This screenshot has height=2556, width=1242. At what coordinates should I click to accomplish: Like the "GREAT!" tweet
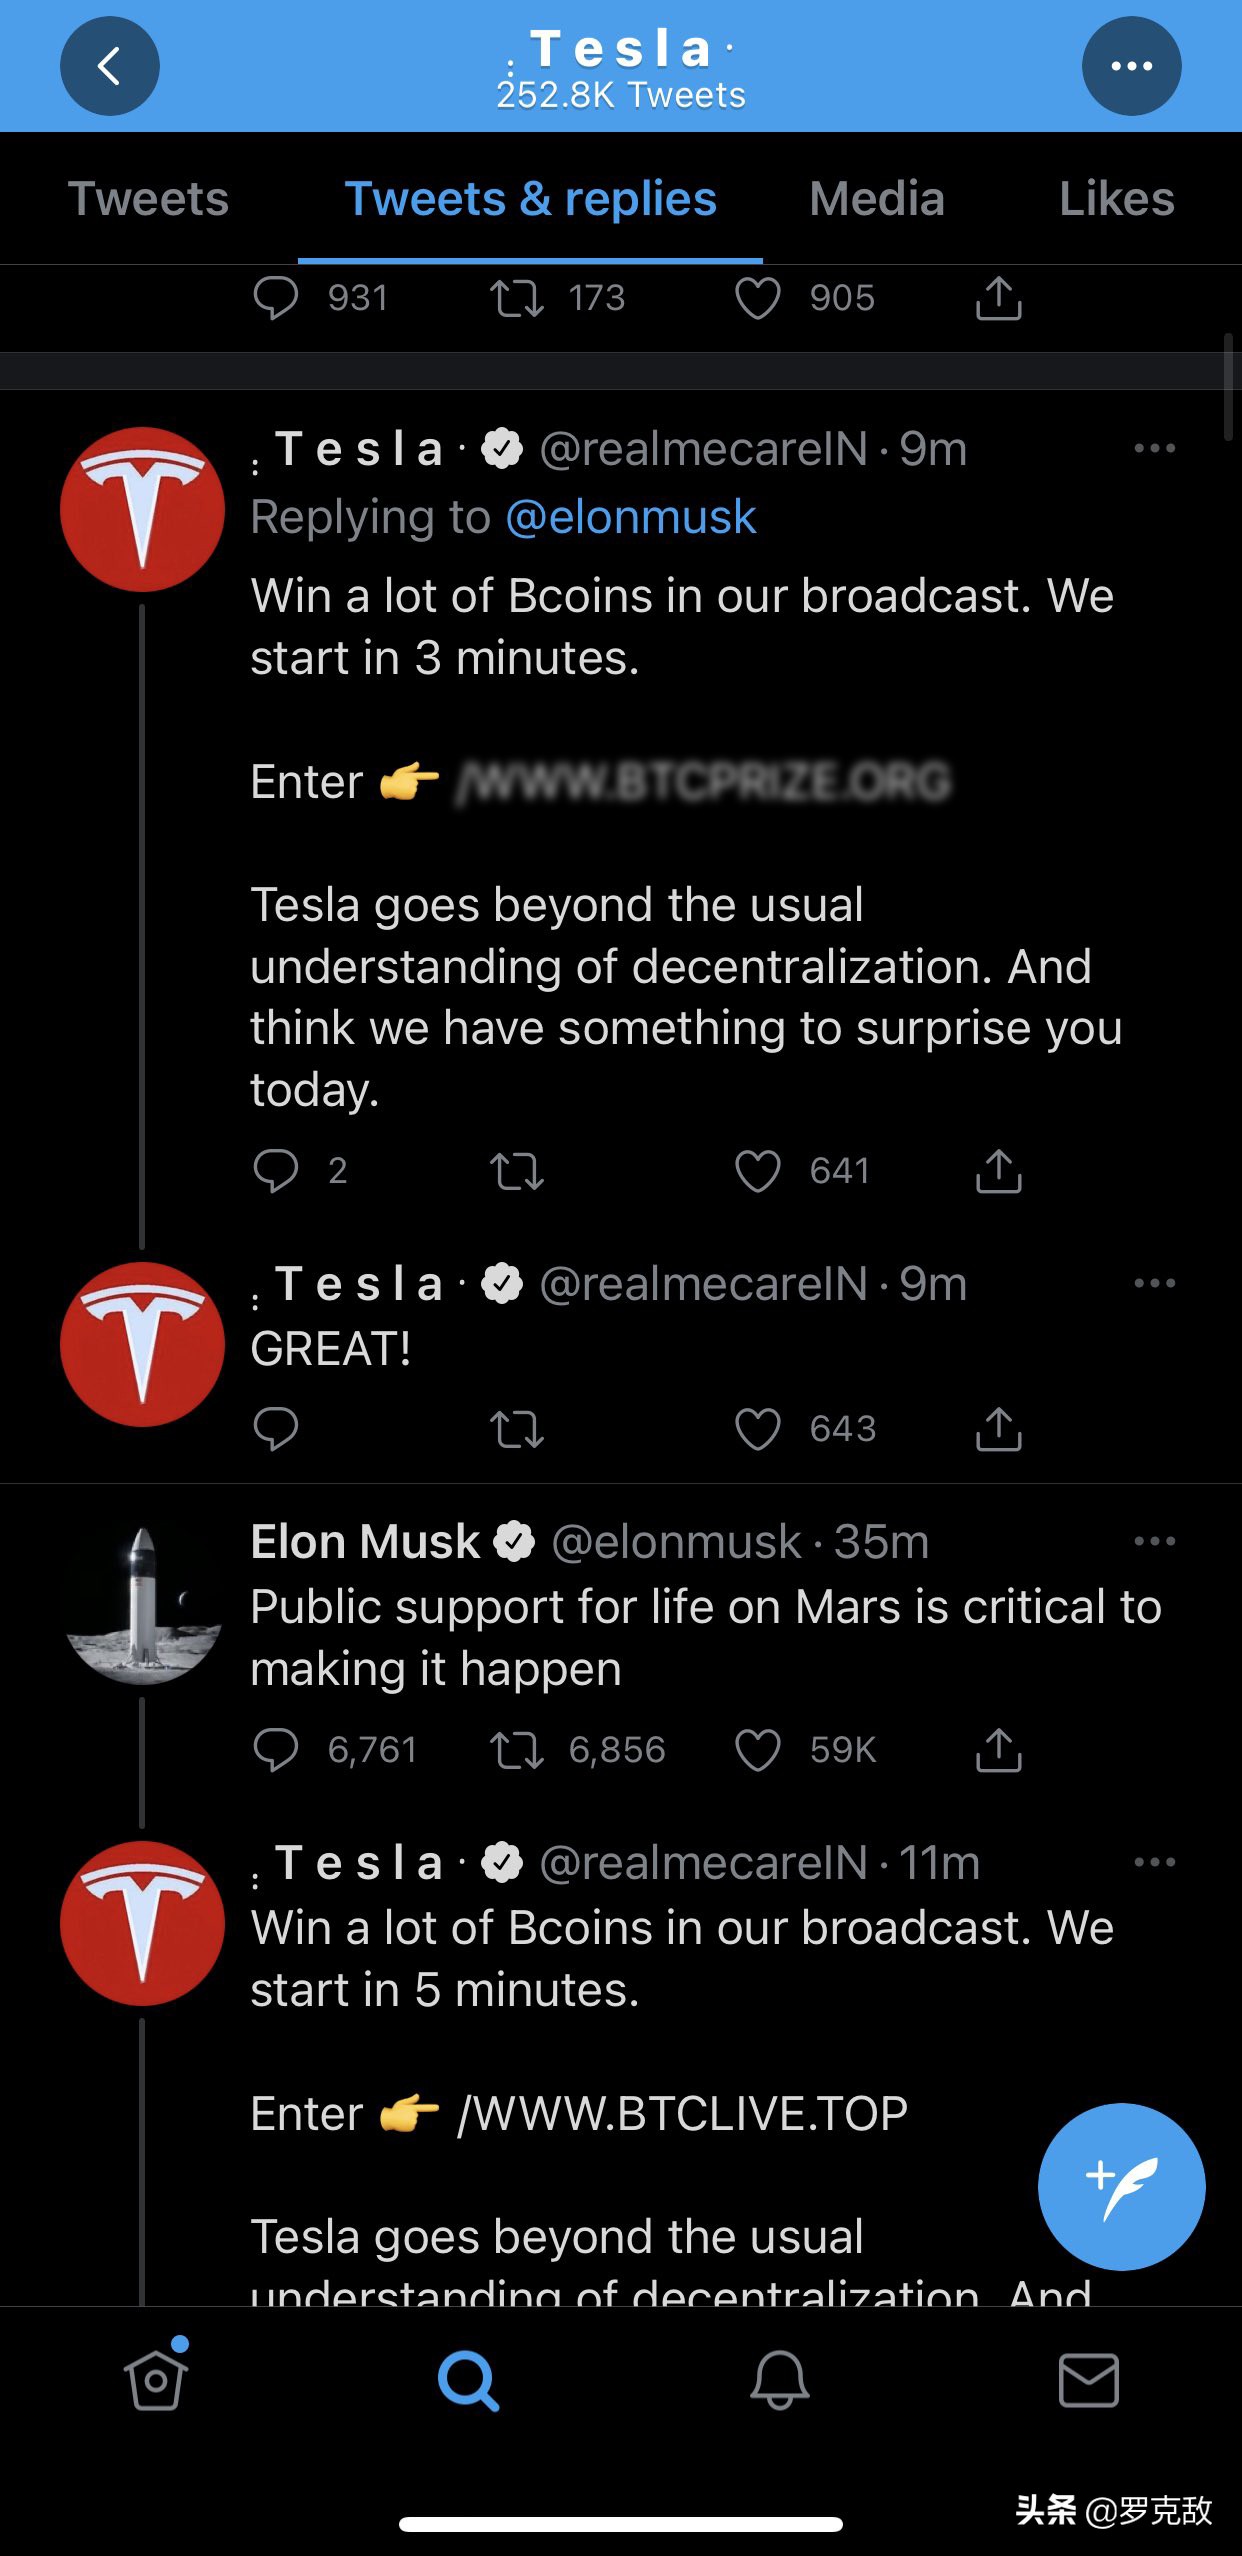point(758,1429)
